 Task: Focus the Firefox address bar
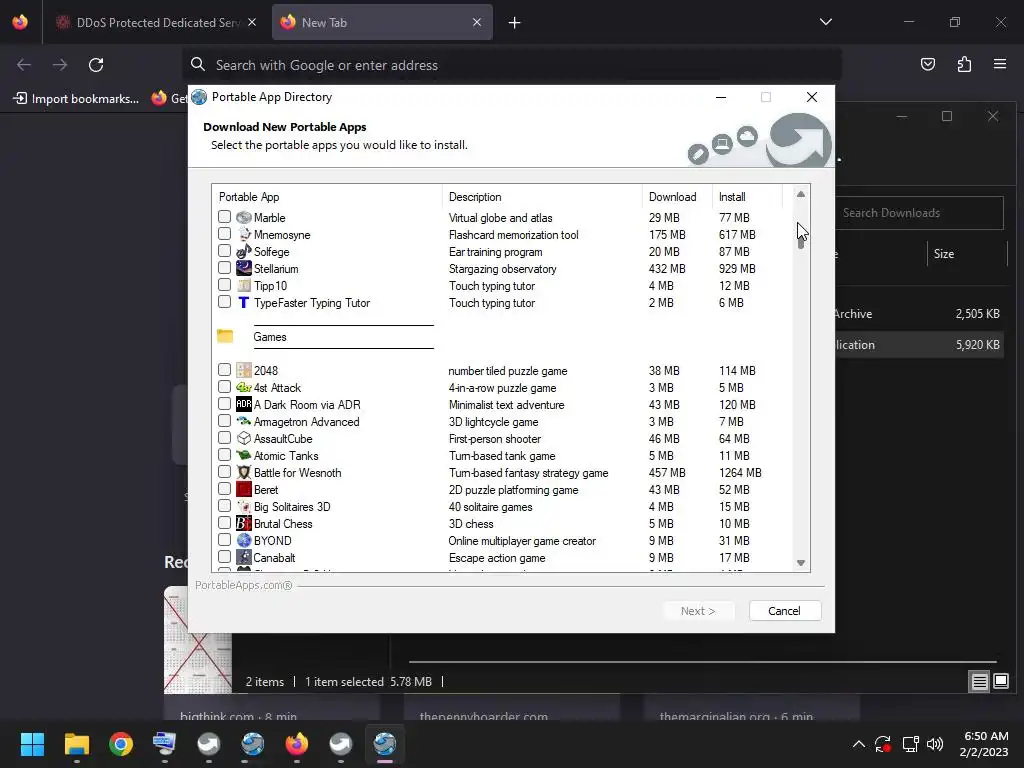pos(511,65)
